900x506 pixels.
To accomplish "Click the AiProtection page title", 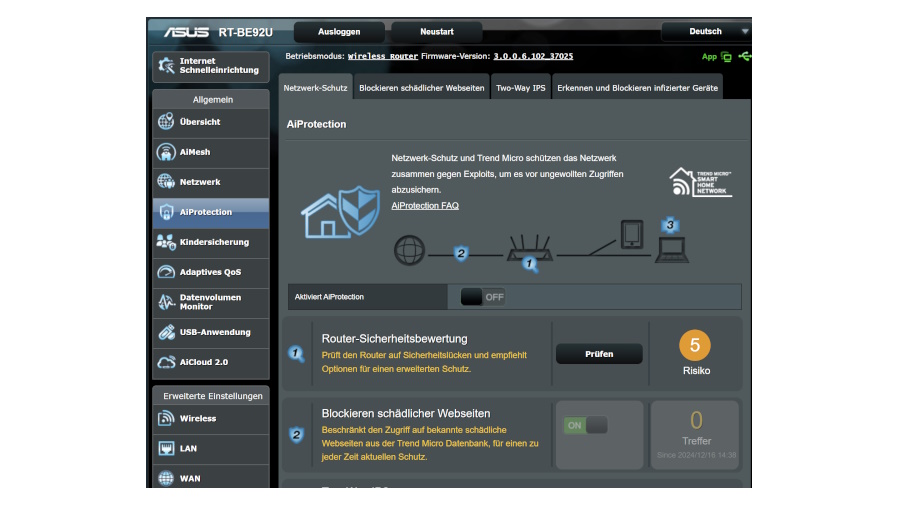I will click(x=316, y=124).
